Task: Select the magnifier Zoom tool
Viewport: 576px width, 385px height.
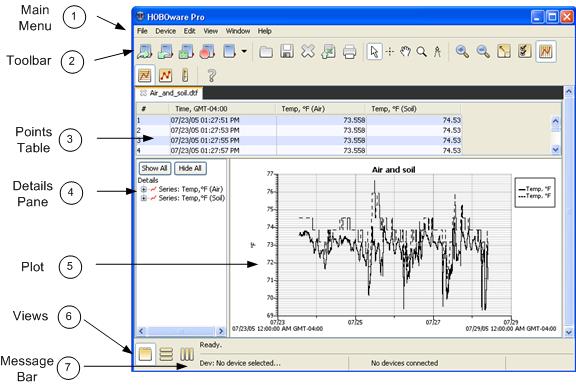Action: (x=421, y=52)
